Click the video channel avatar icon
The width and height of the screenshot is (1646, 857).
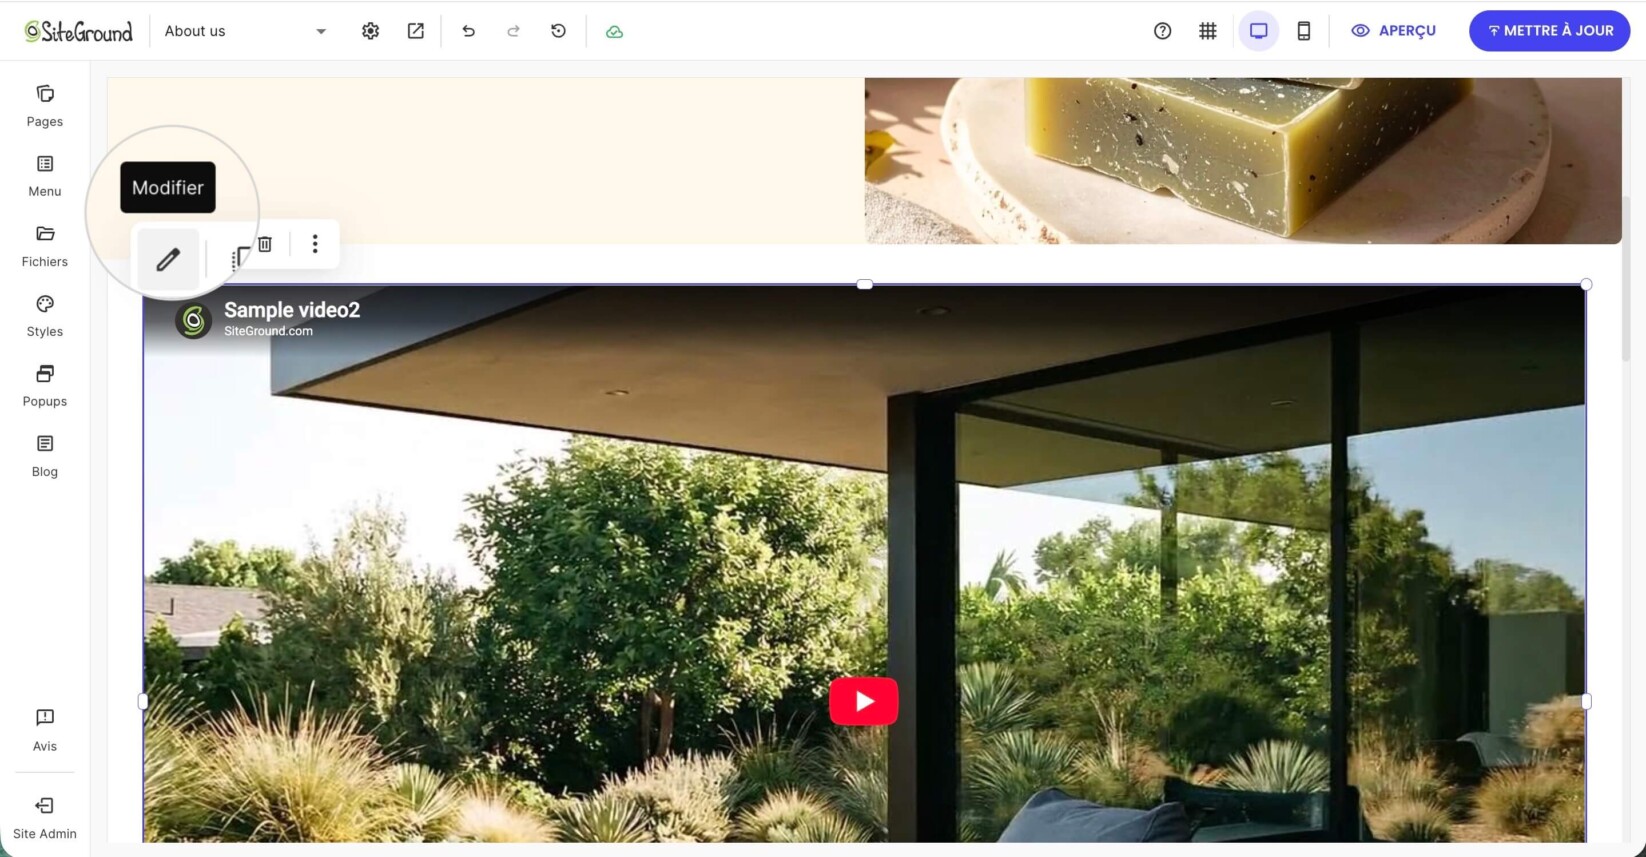pyautogui.click(x=193, y=320)
